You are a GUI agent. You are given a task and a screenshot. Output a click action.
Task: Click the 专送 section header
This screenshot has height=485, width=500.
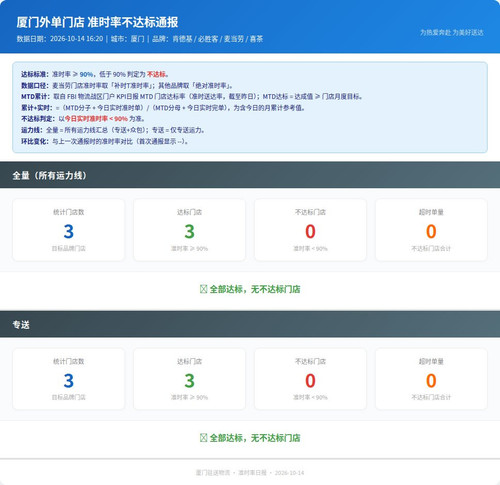coord(250,324)
